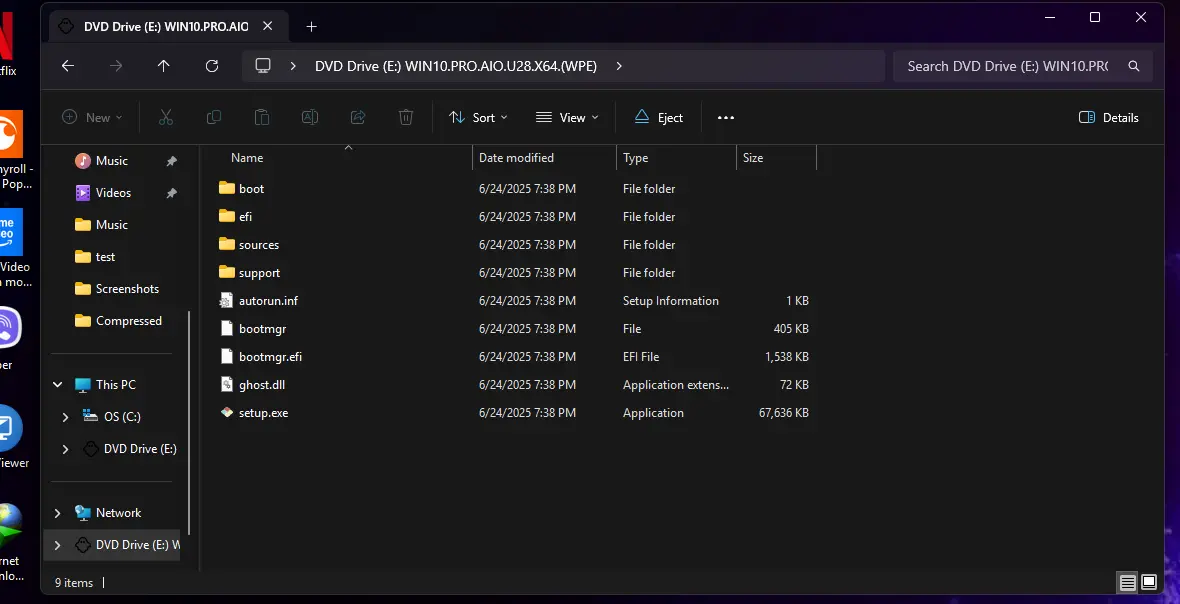This screenshot has height=604, width=1180.
Task: Click the 9 items status text
Action: coord(74,583)
